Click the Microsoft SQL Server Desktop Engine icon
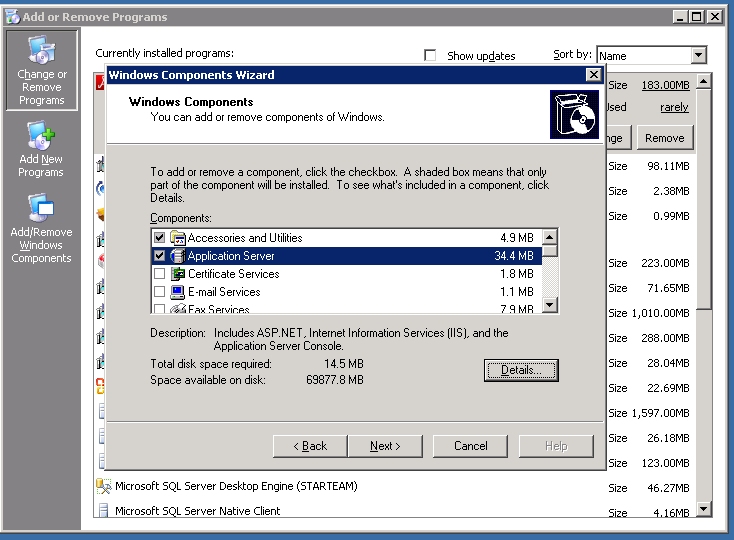The image size is (734, 540). pyautogui.click(x=103, y=487)
